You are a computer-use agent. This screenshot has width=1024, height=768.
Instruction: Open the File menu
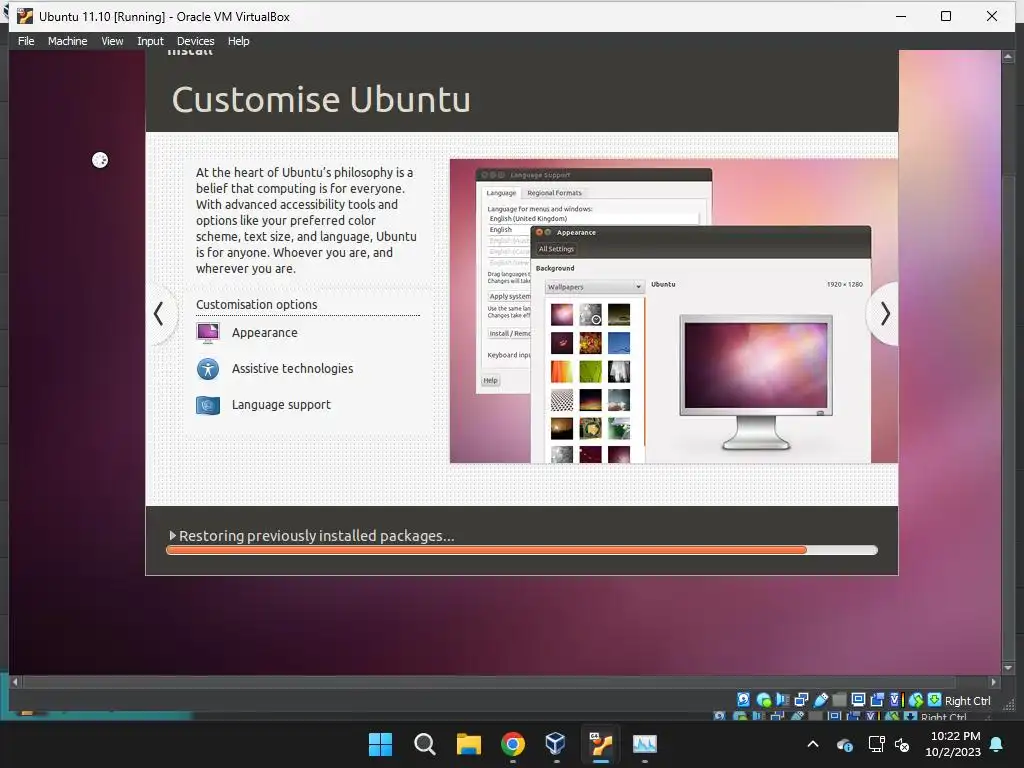(x=26, y=41)
